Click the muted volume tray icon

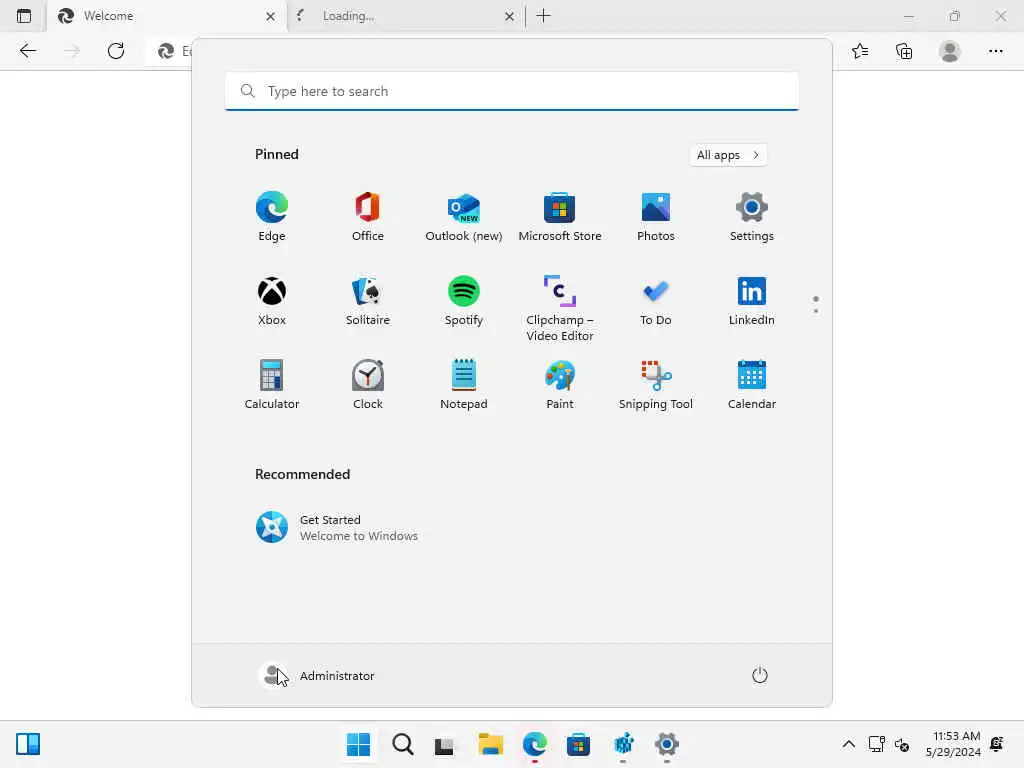click(x=902, y=744)
